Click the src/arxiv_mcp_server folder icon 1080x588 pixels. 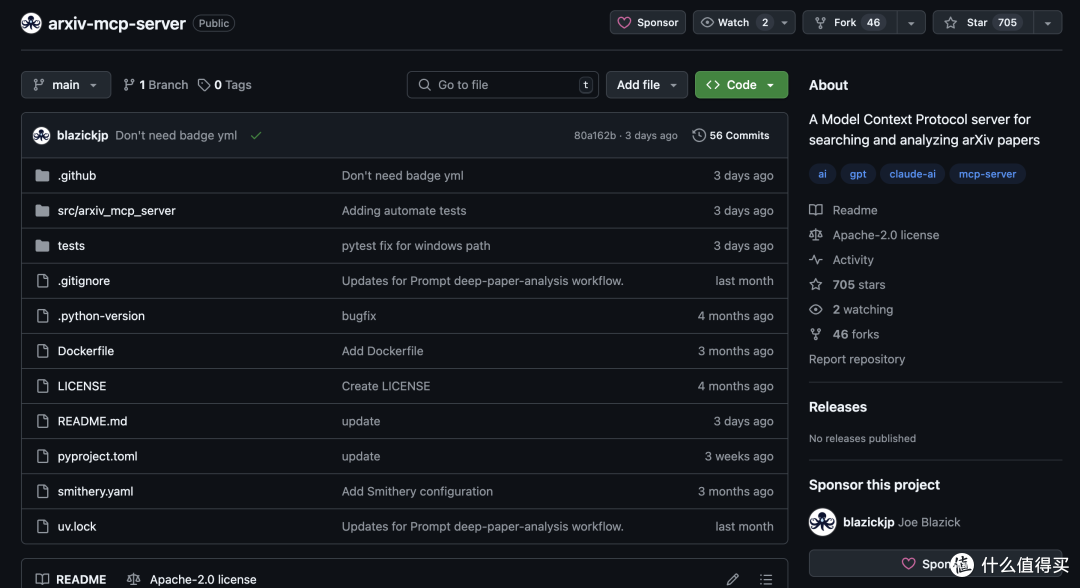click(x=42, y=211)
